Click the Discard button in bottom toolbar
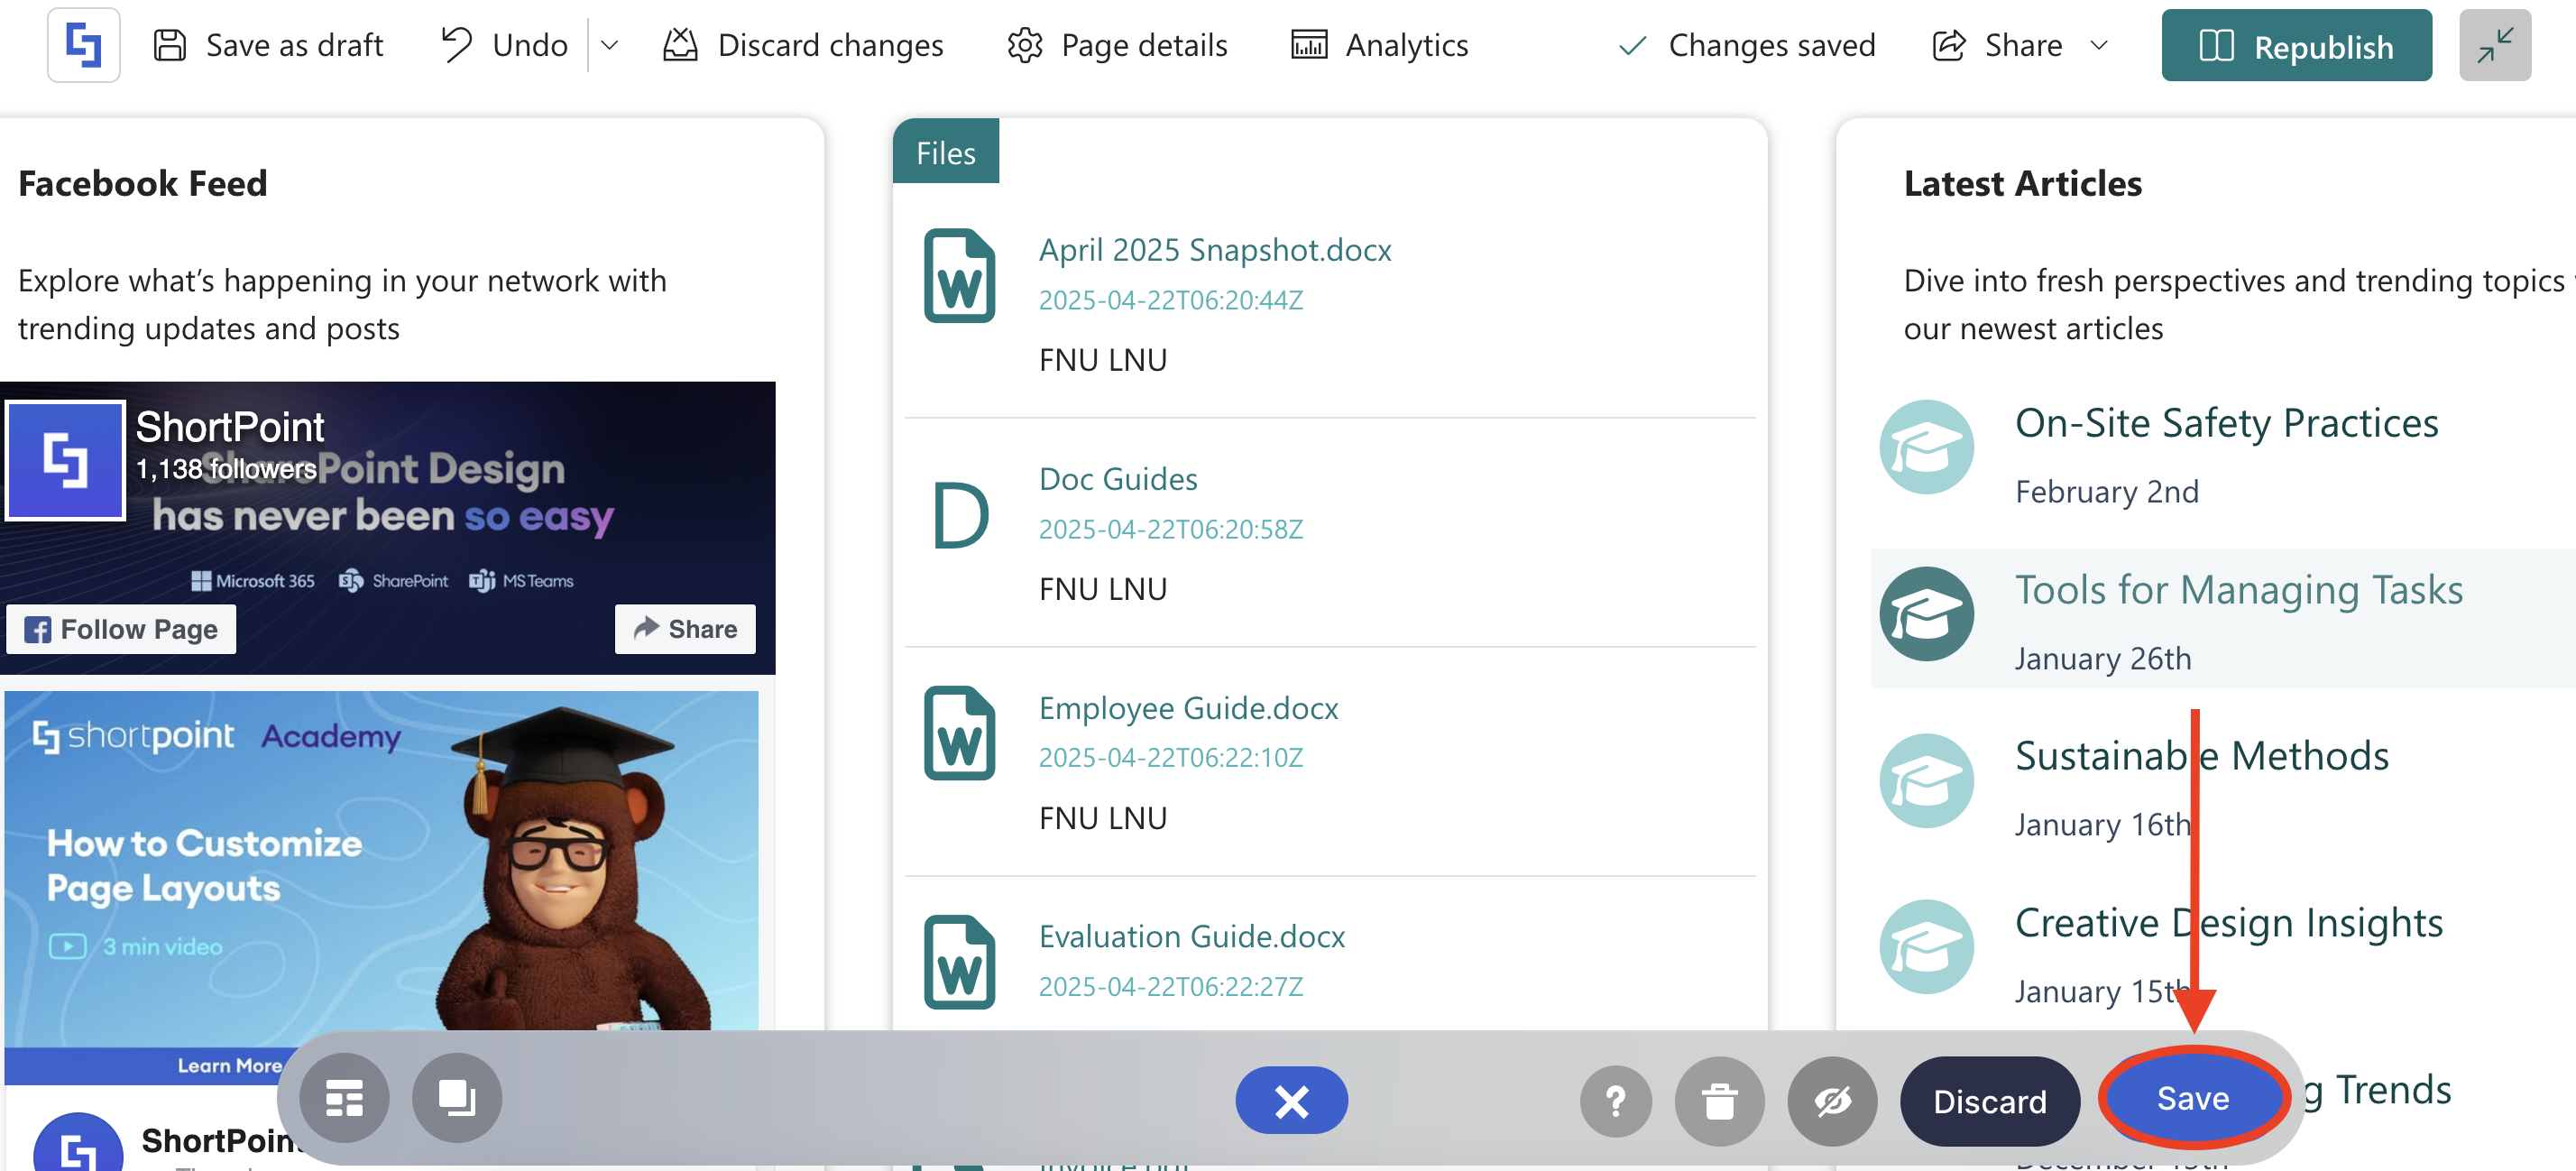Viewport: 2576px width, 1171px height. (x=1989, y=1101)
